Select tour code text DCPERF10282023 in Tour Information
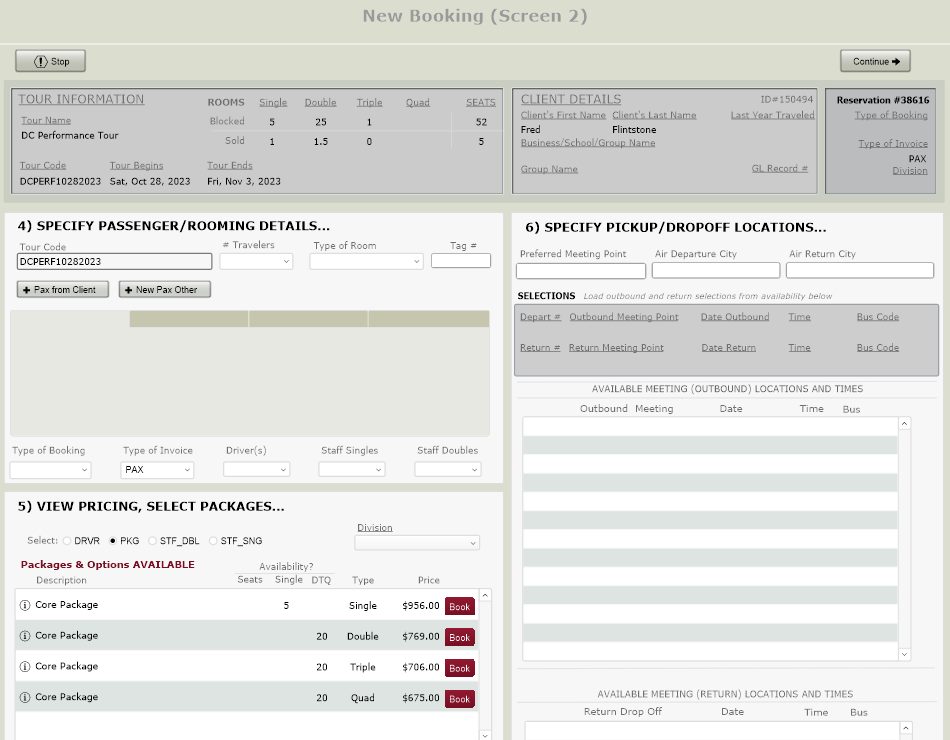 point(61,181)
